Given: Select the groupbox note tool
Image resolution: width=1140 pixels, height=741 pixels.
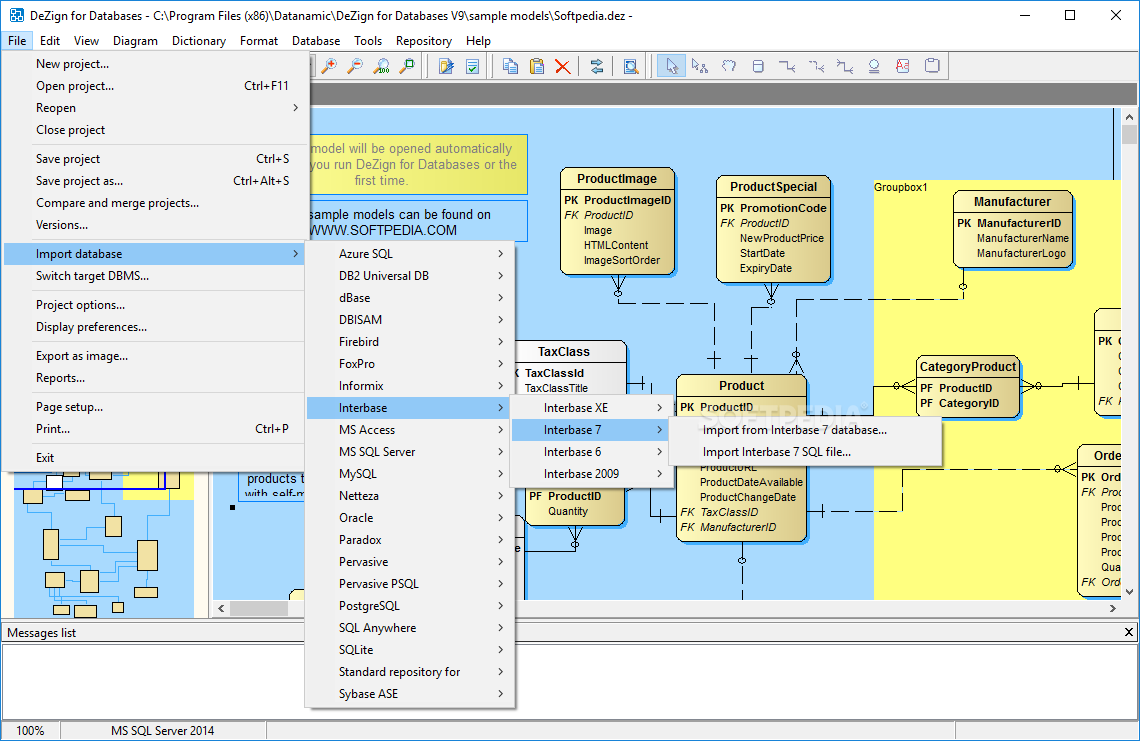Looking at the screenshot, I should click(x=932, y=66).
